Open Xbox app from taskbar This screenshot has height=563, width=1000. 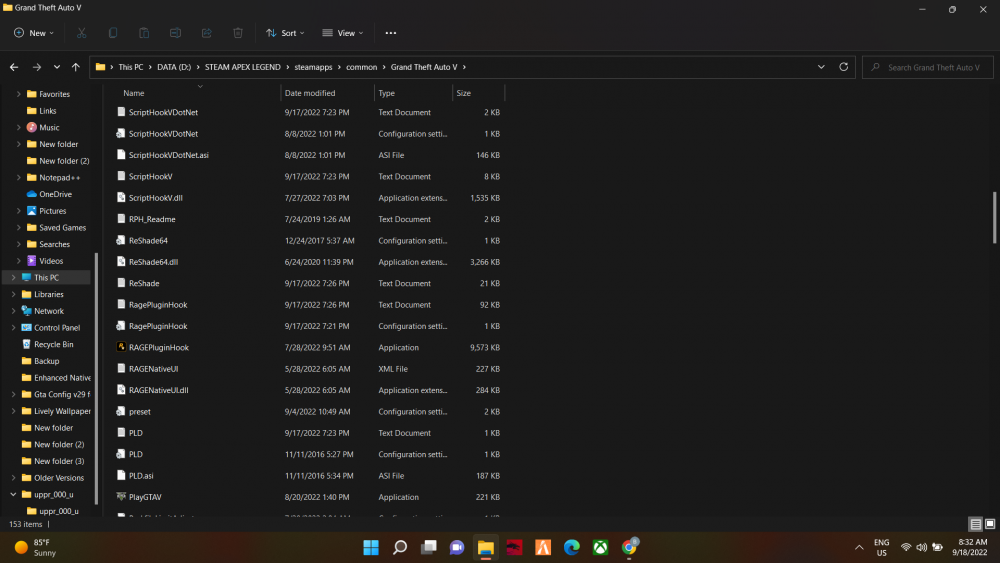(600, 547)
